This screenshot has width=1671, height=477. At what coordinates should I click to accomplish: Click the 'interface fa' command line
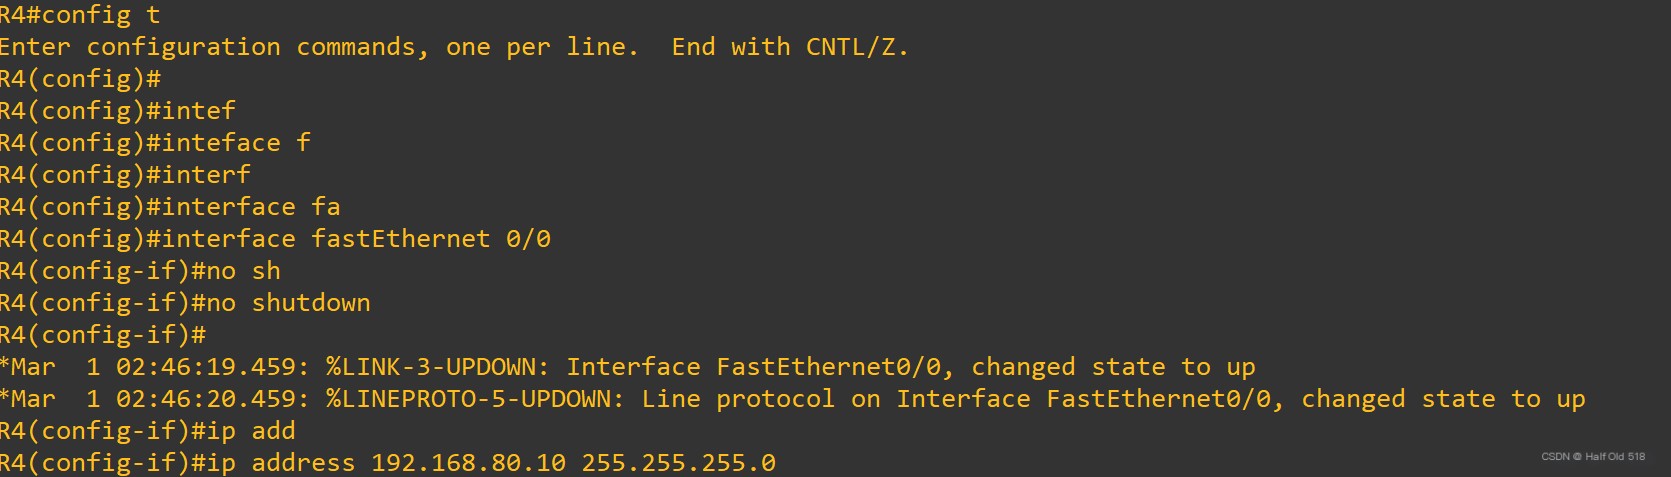[x=170, y=207]
